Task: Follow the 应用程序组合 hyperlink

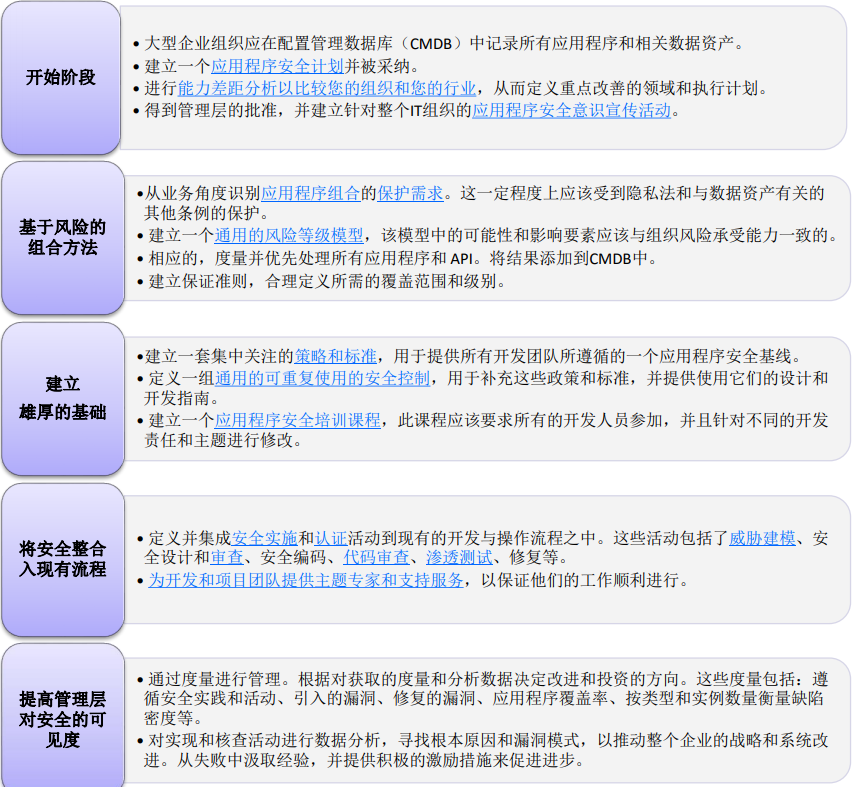Action: pyautogui.click(x=311, y=193)
